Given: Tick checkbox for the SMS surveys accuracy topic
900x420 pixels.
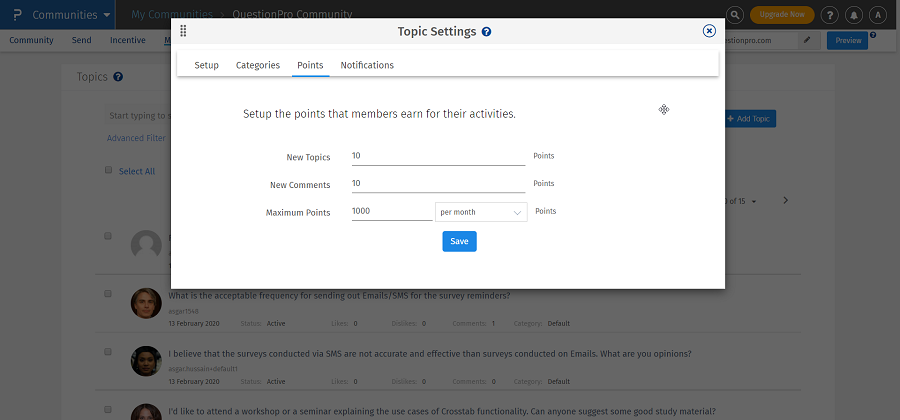Looking at the screenshot, I should pyautogui.click(x=108, y=352).
